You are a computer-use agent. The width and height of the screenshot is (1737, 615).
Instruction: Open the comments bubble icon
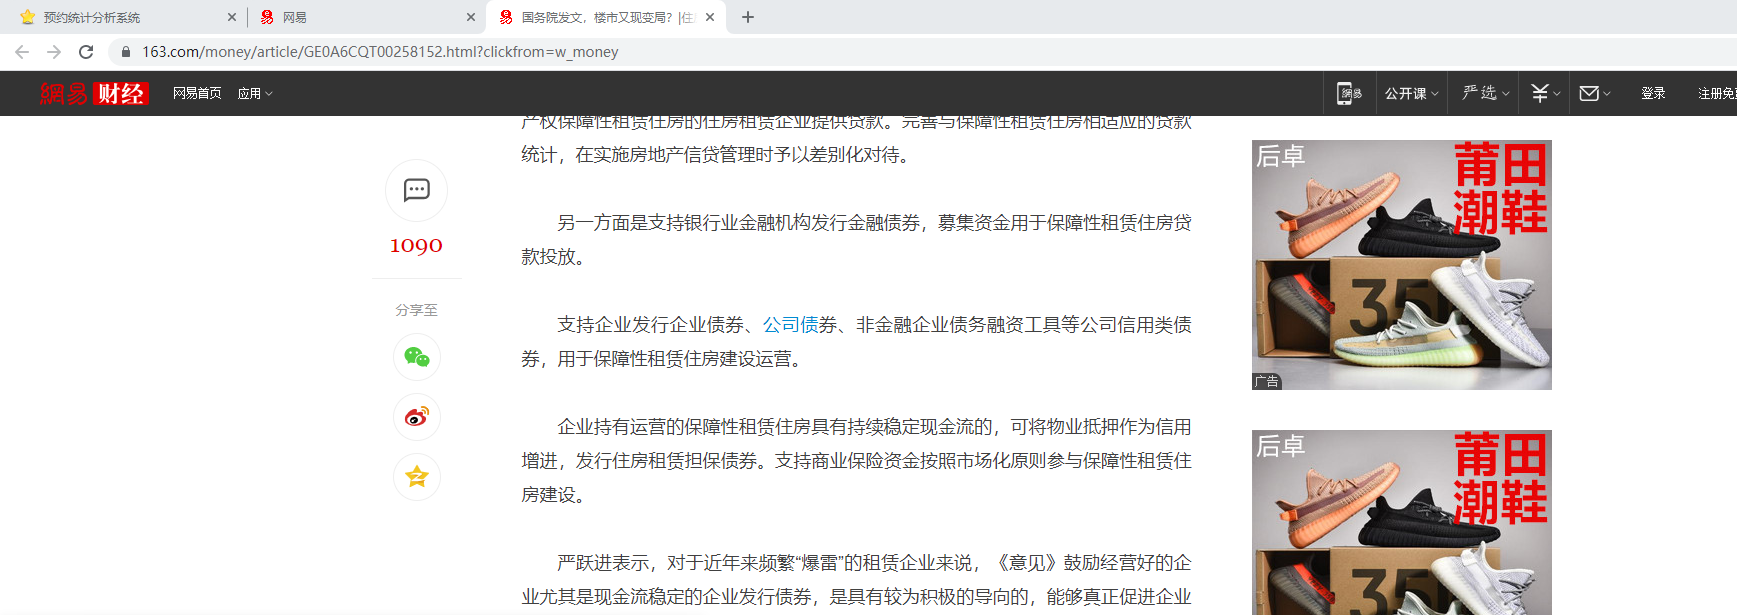click(x=416, y=190)
